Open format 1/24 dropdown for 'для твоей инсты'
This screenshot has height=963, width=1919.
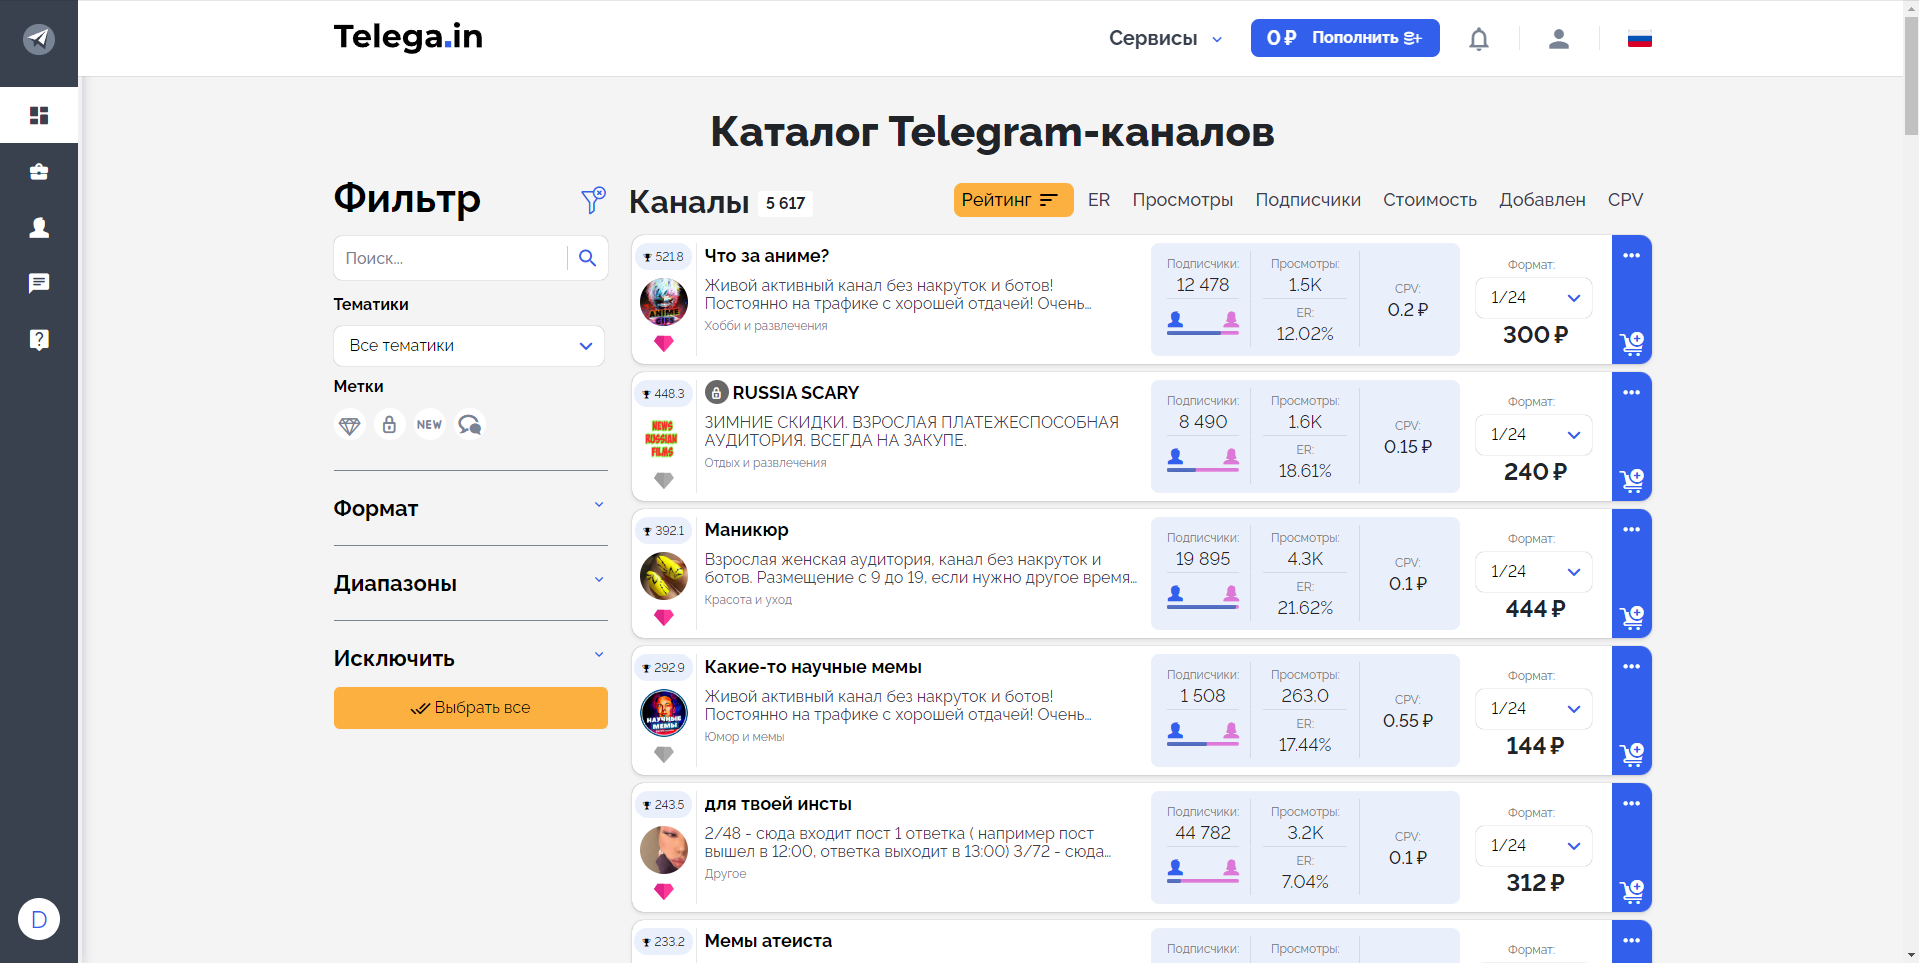click(1534, 846)
